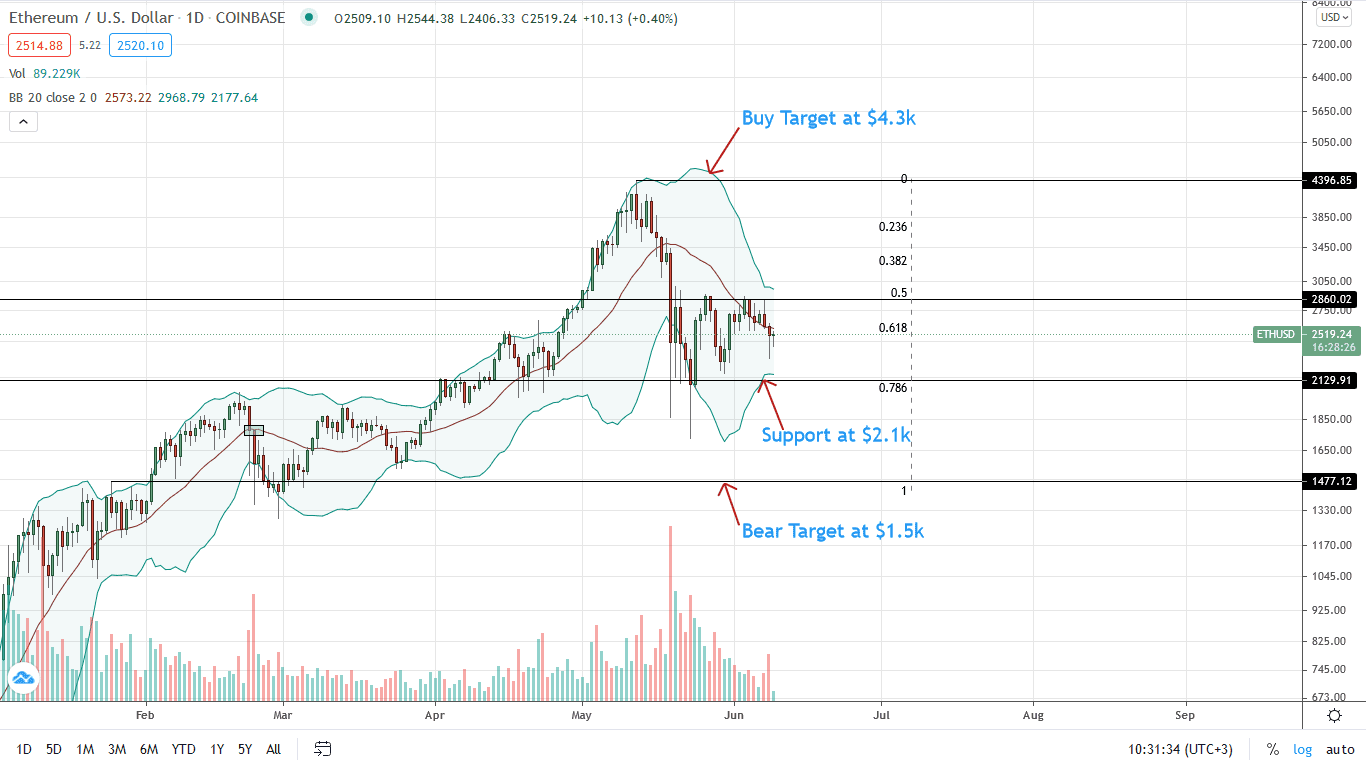
Task: Select the 1D time range
Action: (x=24, y=749)
